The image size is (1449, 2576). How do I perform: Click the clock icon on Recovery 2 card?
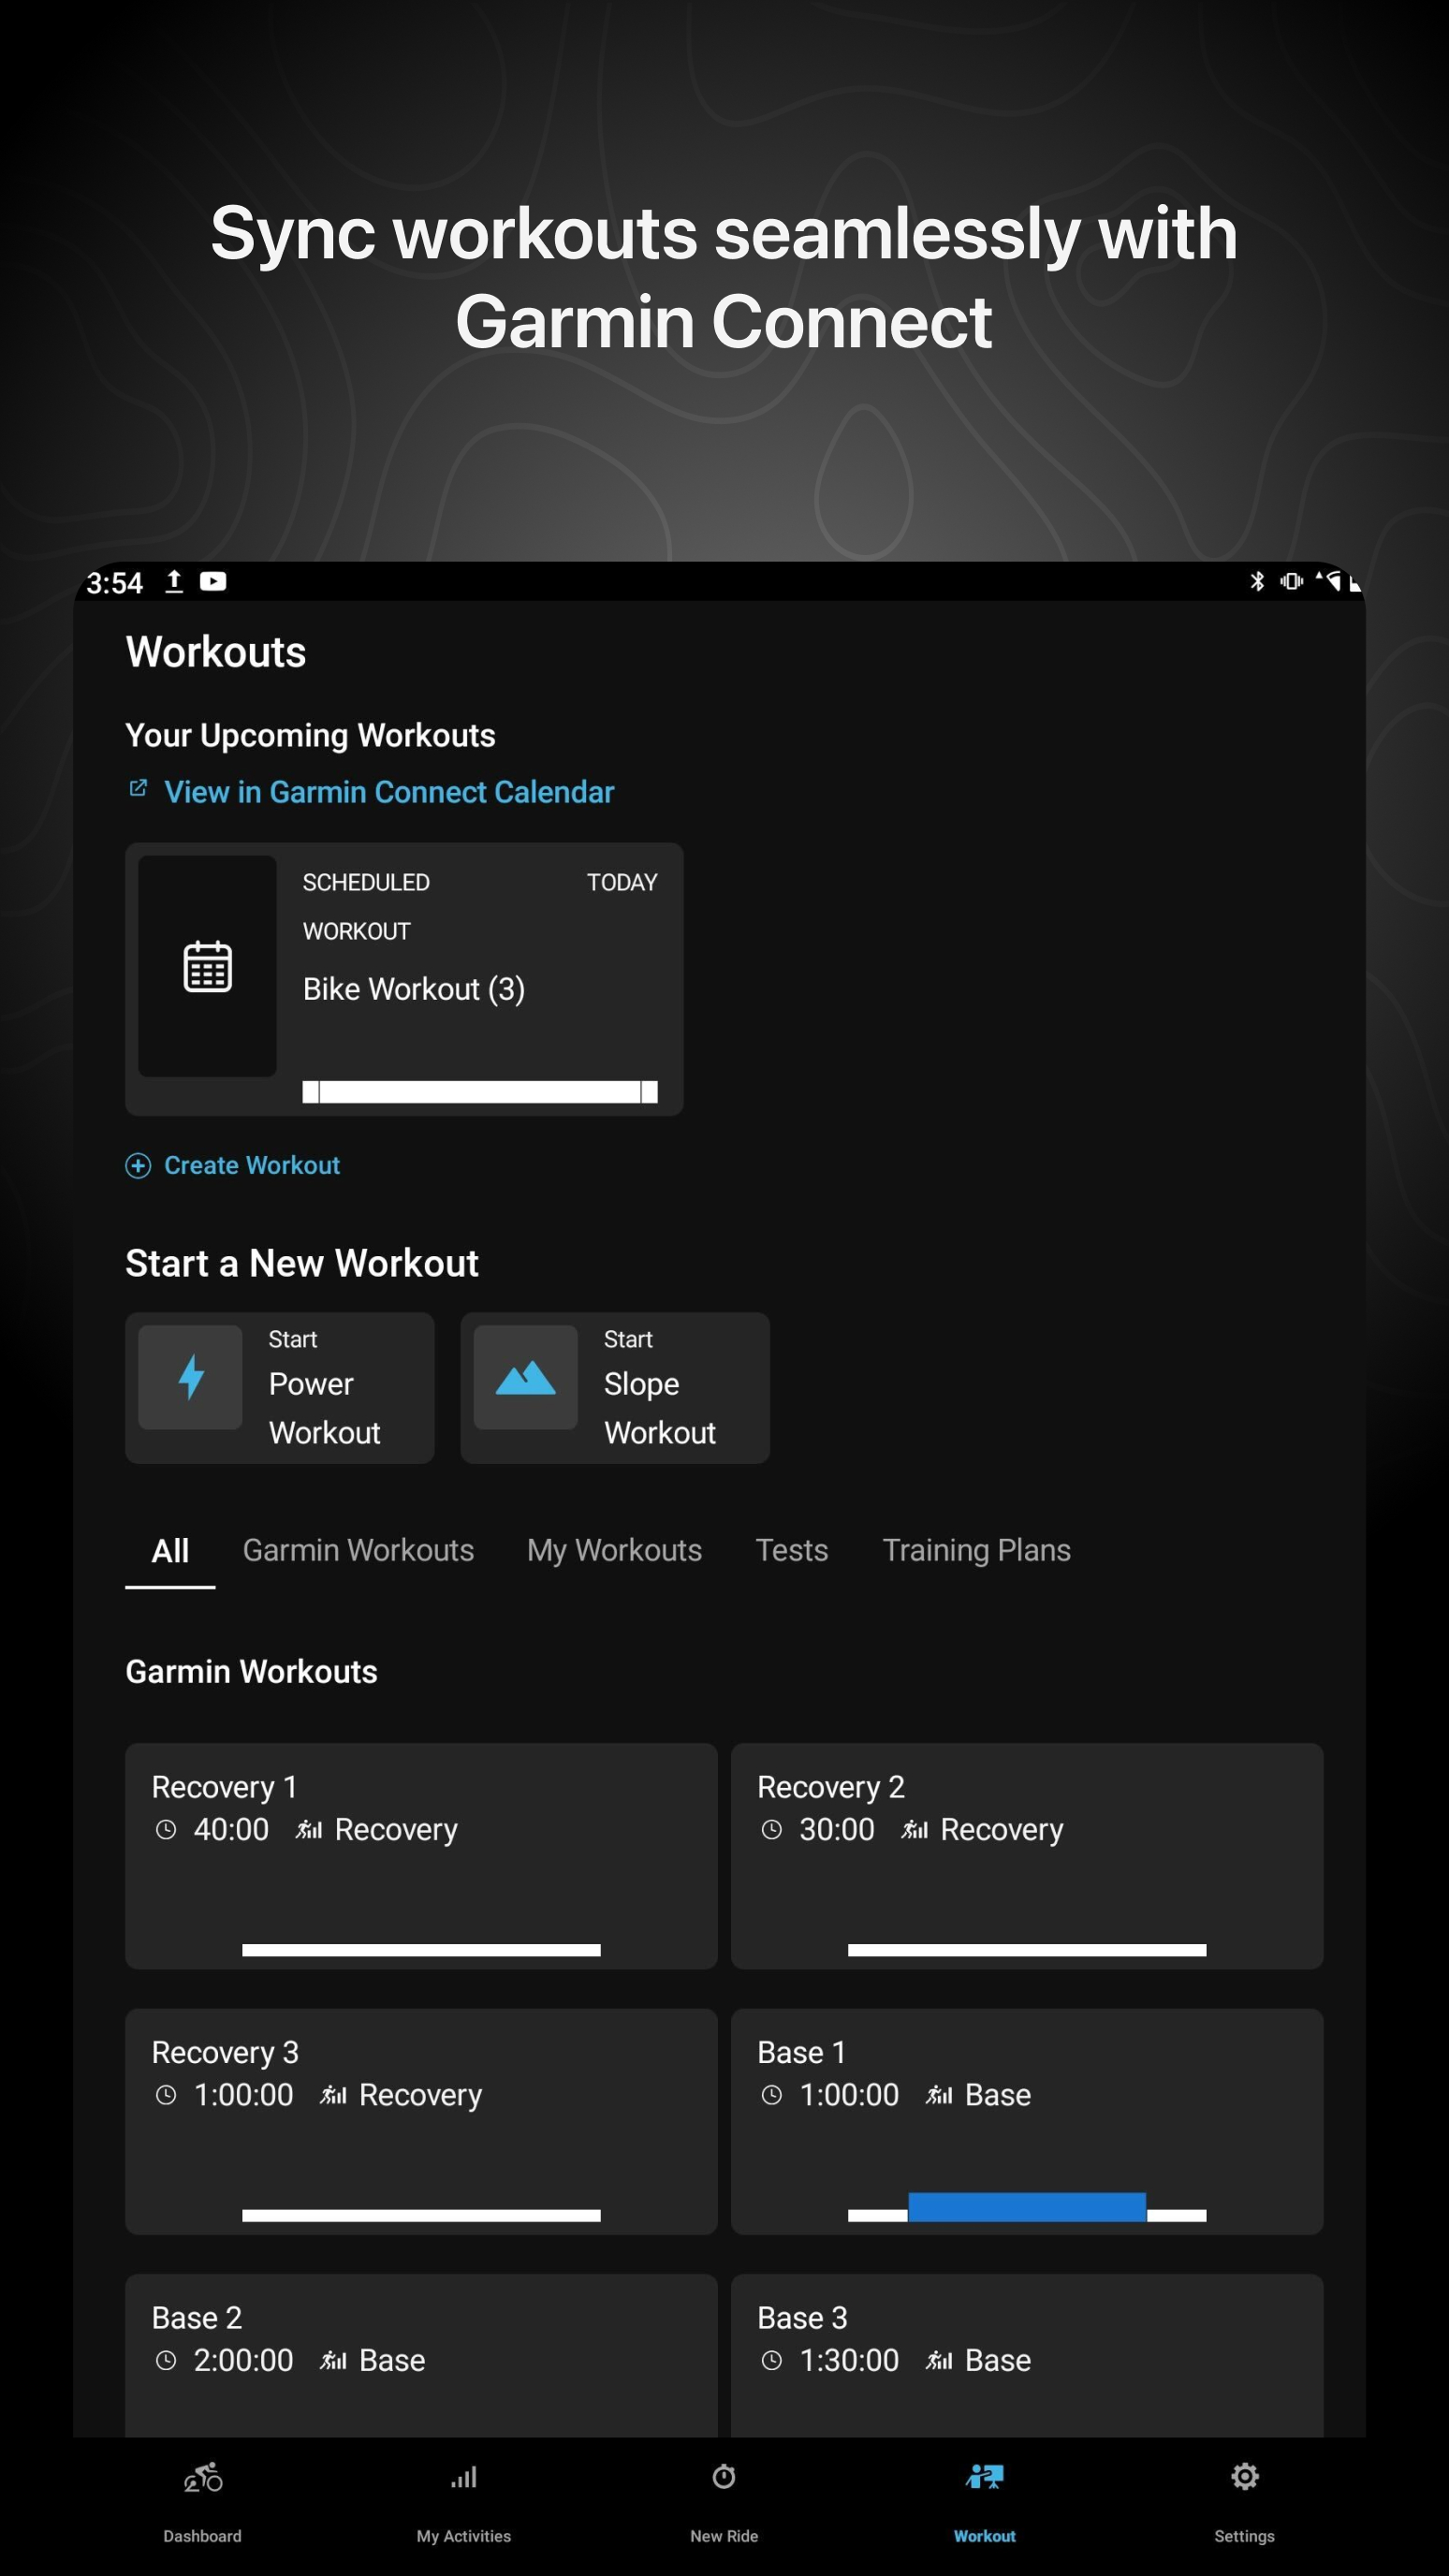(x=771, y=1829)
